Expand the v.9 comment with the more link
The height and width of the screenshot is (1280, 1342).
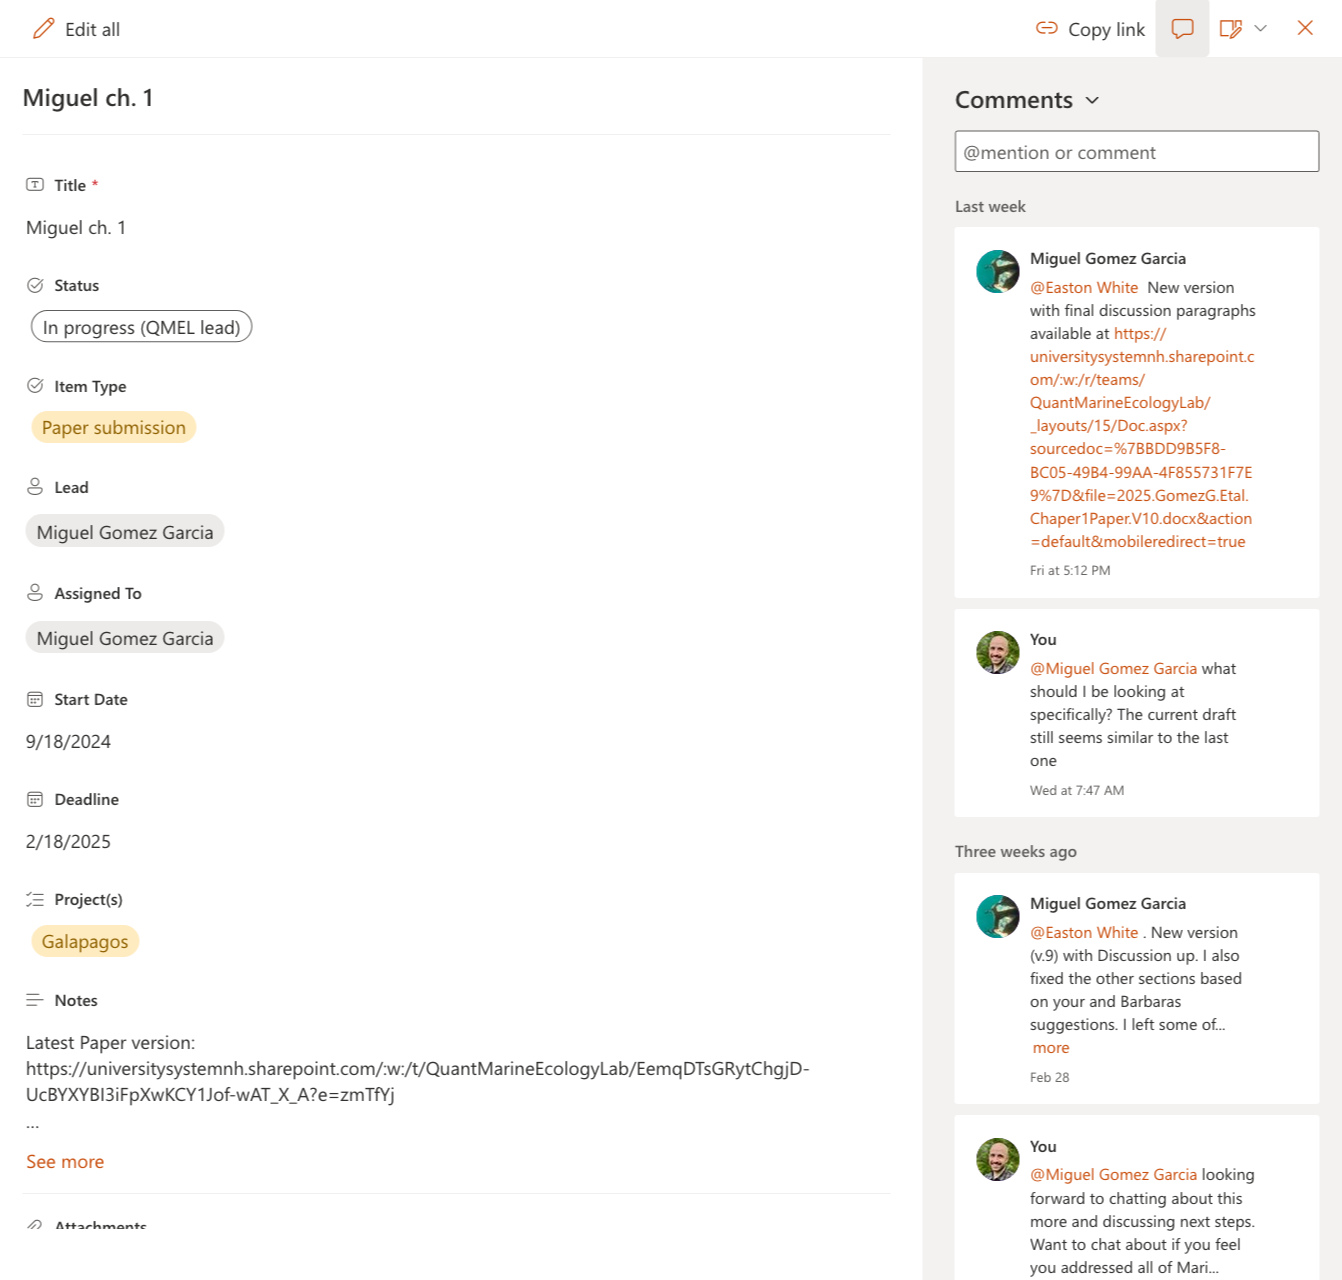click(x=1051, y=1048)
